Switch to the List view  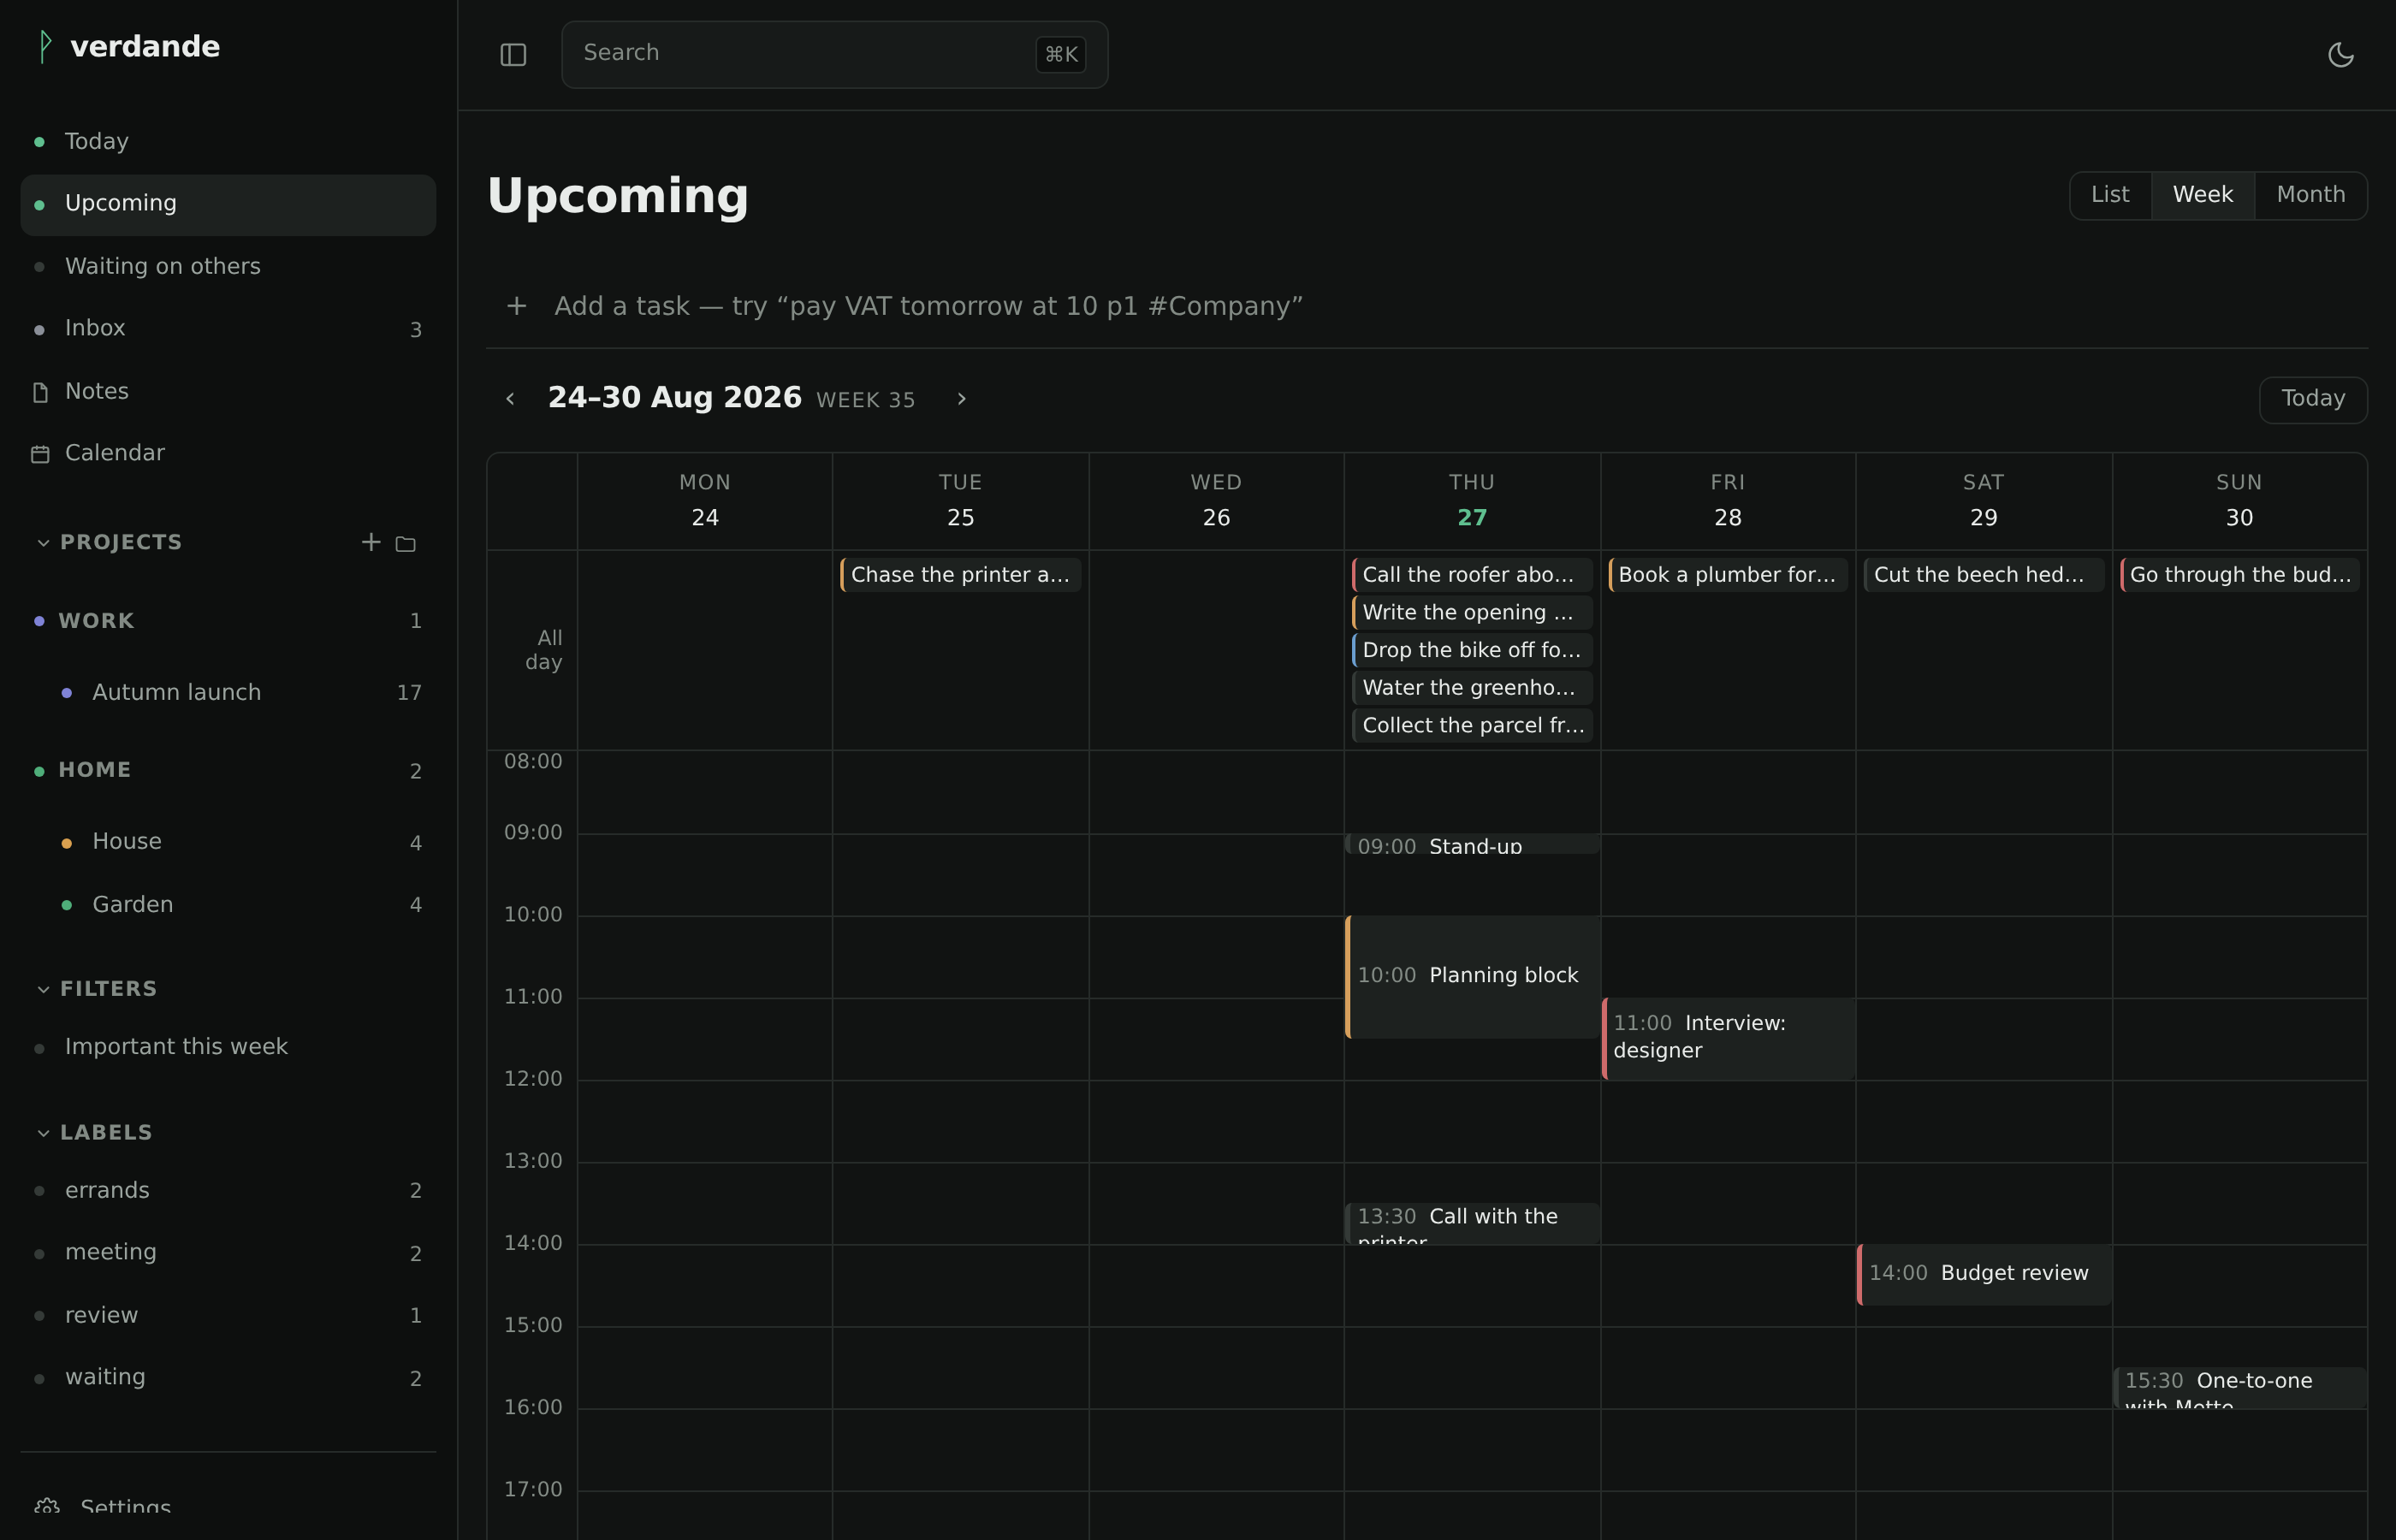(x=2110, y=195)
